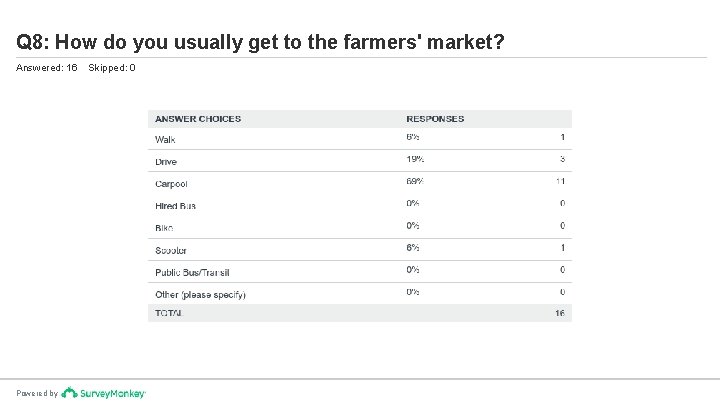The width and height of the screenshot is (720, 405).
Task: Click the Answered: 16 text
Action: pyautogui.click(x=46, y=68)
